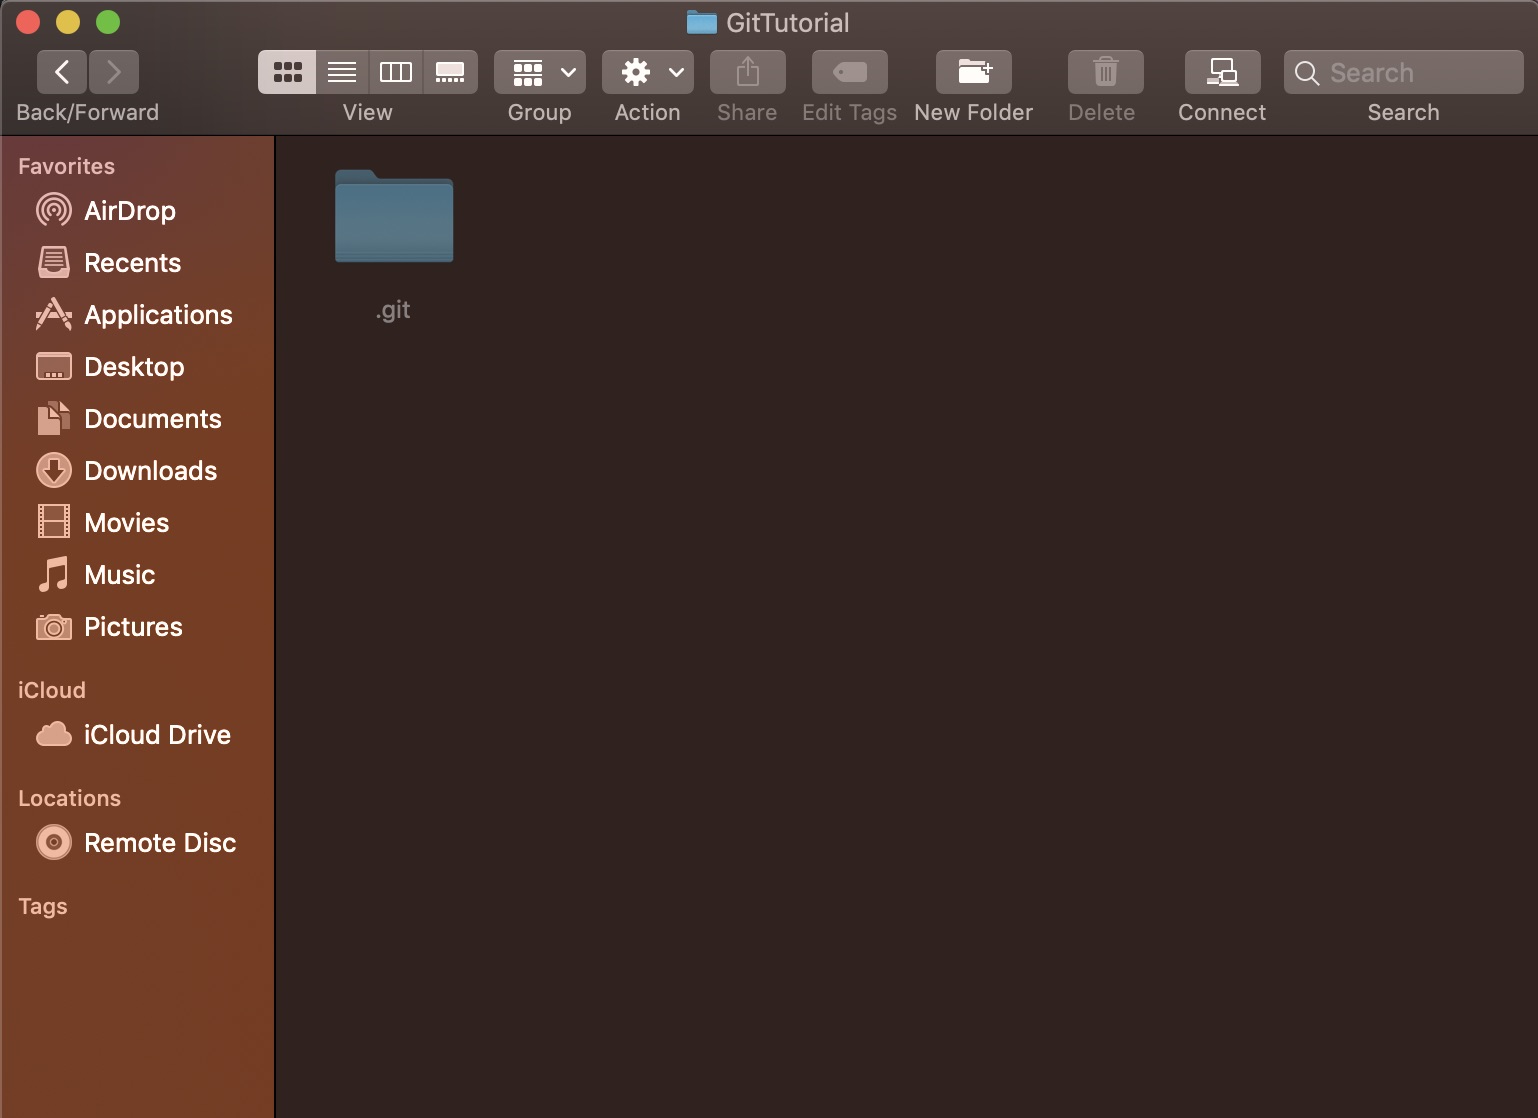
Task: Click the Recents sidebar icon
Action: click(54, 262)
